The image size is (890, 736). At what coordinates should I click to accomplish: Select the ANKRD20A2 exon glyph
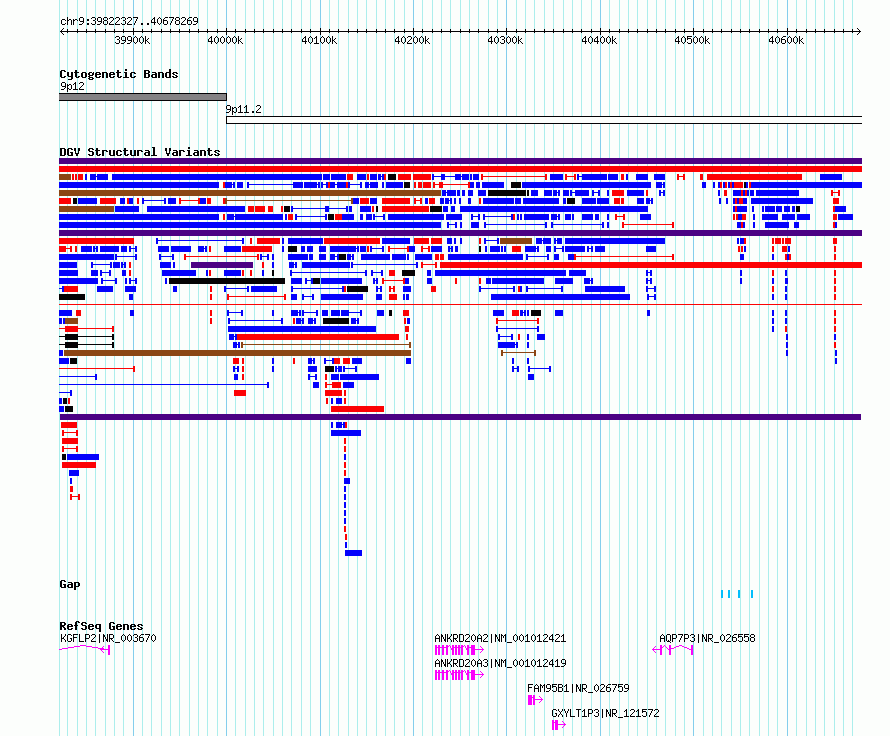pos(459,650)
